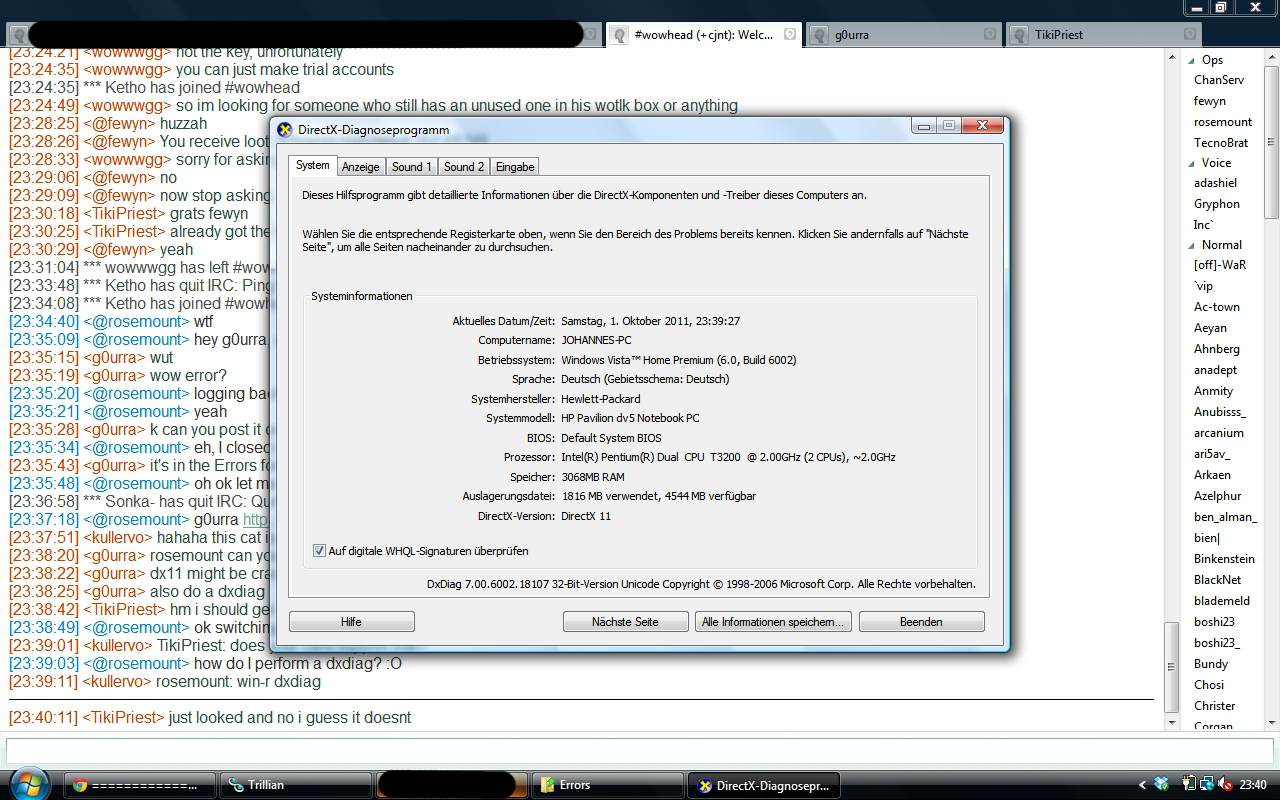Select anadept in the user list
Screen dimensions: 1280x800
pyautogui.click(x=1216, y=370)
